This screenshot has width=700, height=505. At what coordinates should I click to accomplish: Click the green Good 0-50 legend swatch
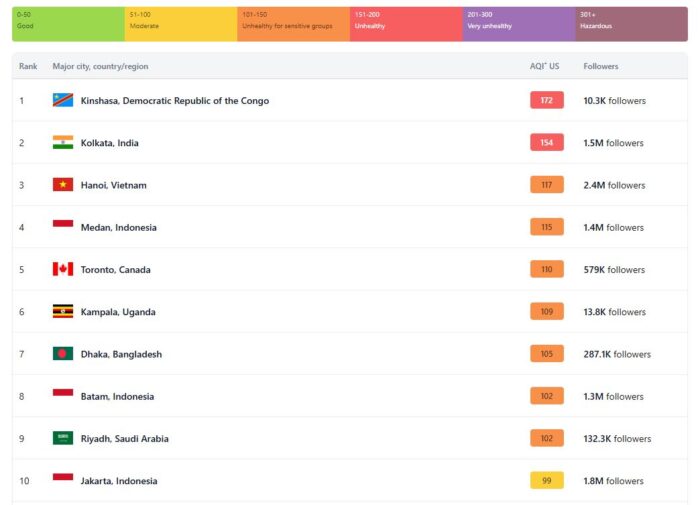click(x=68, y=24)
